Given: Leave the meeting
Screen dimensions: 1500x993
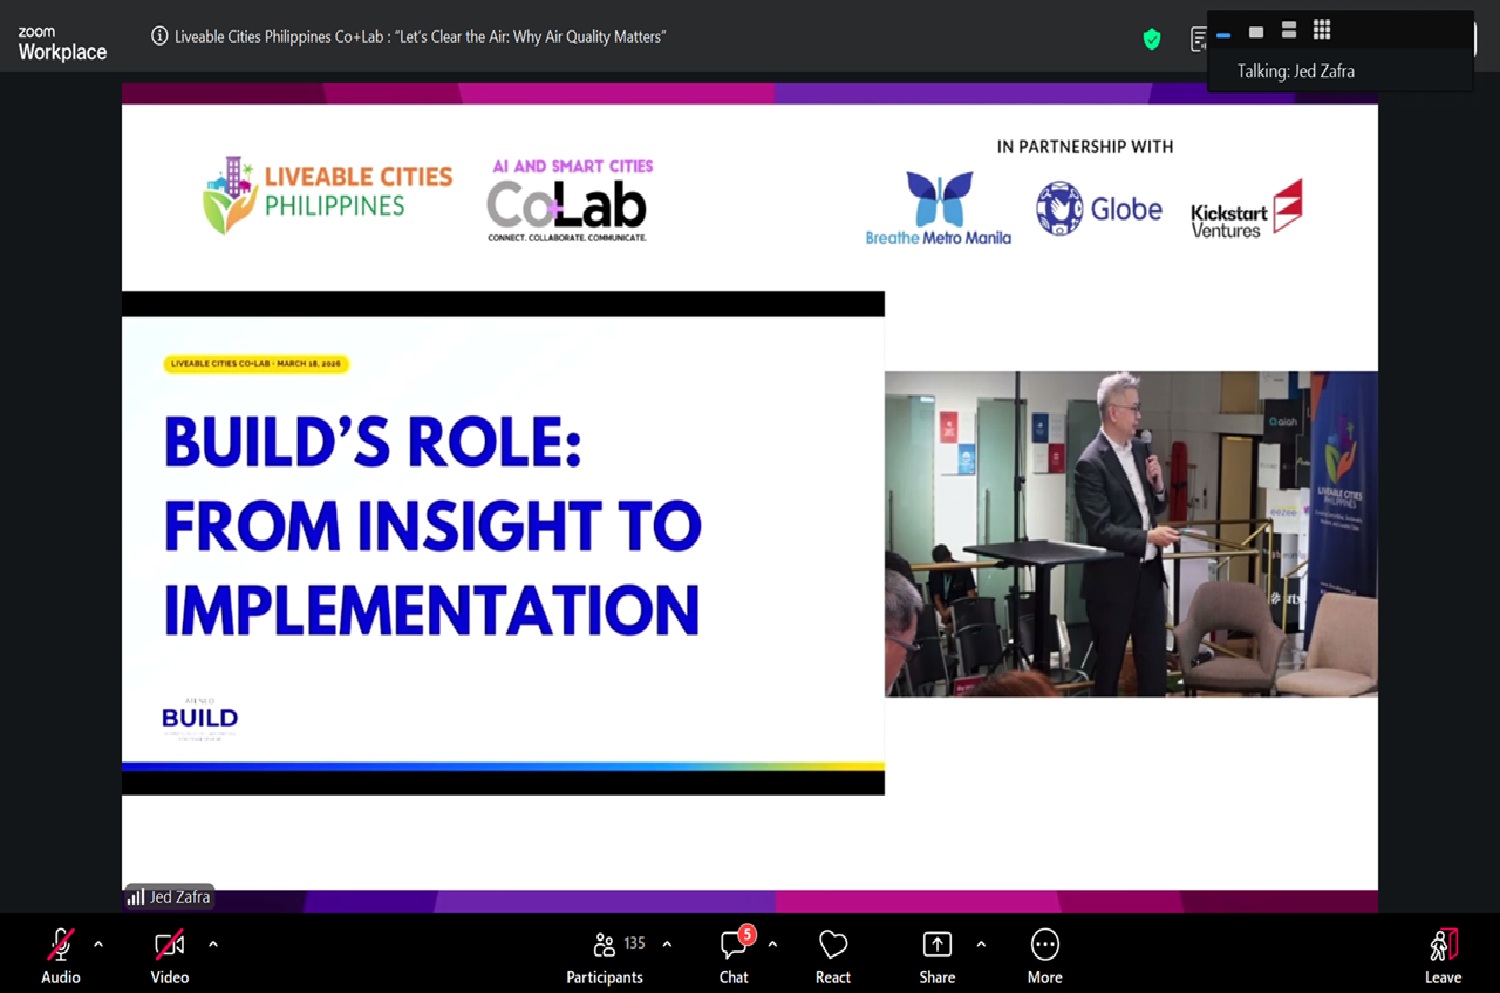Looking at the screenshot, I should click(1442, 945).
